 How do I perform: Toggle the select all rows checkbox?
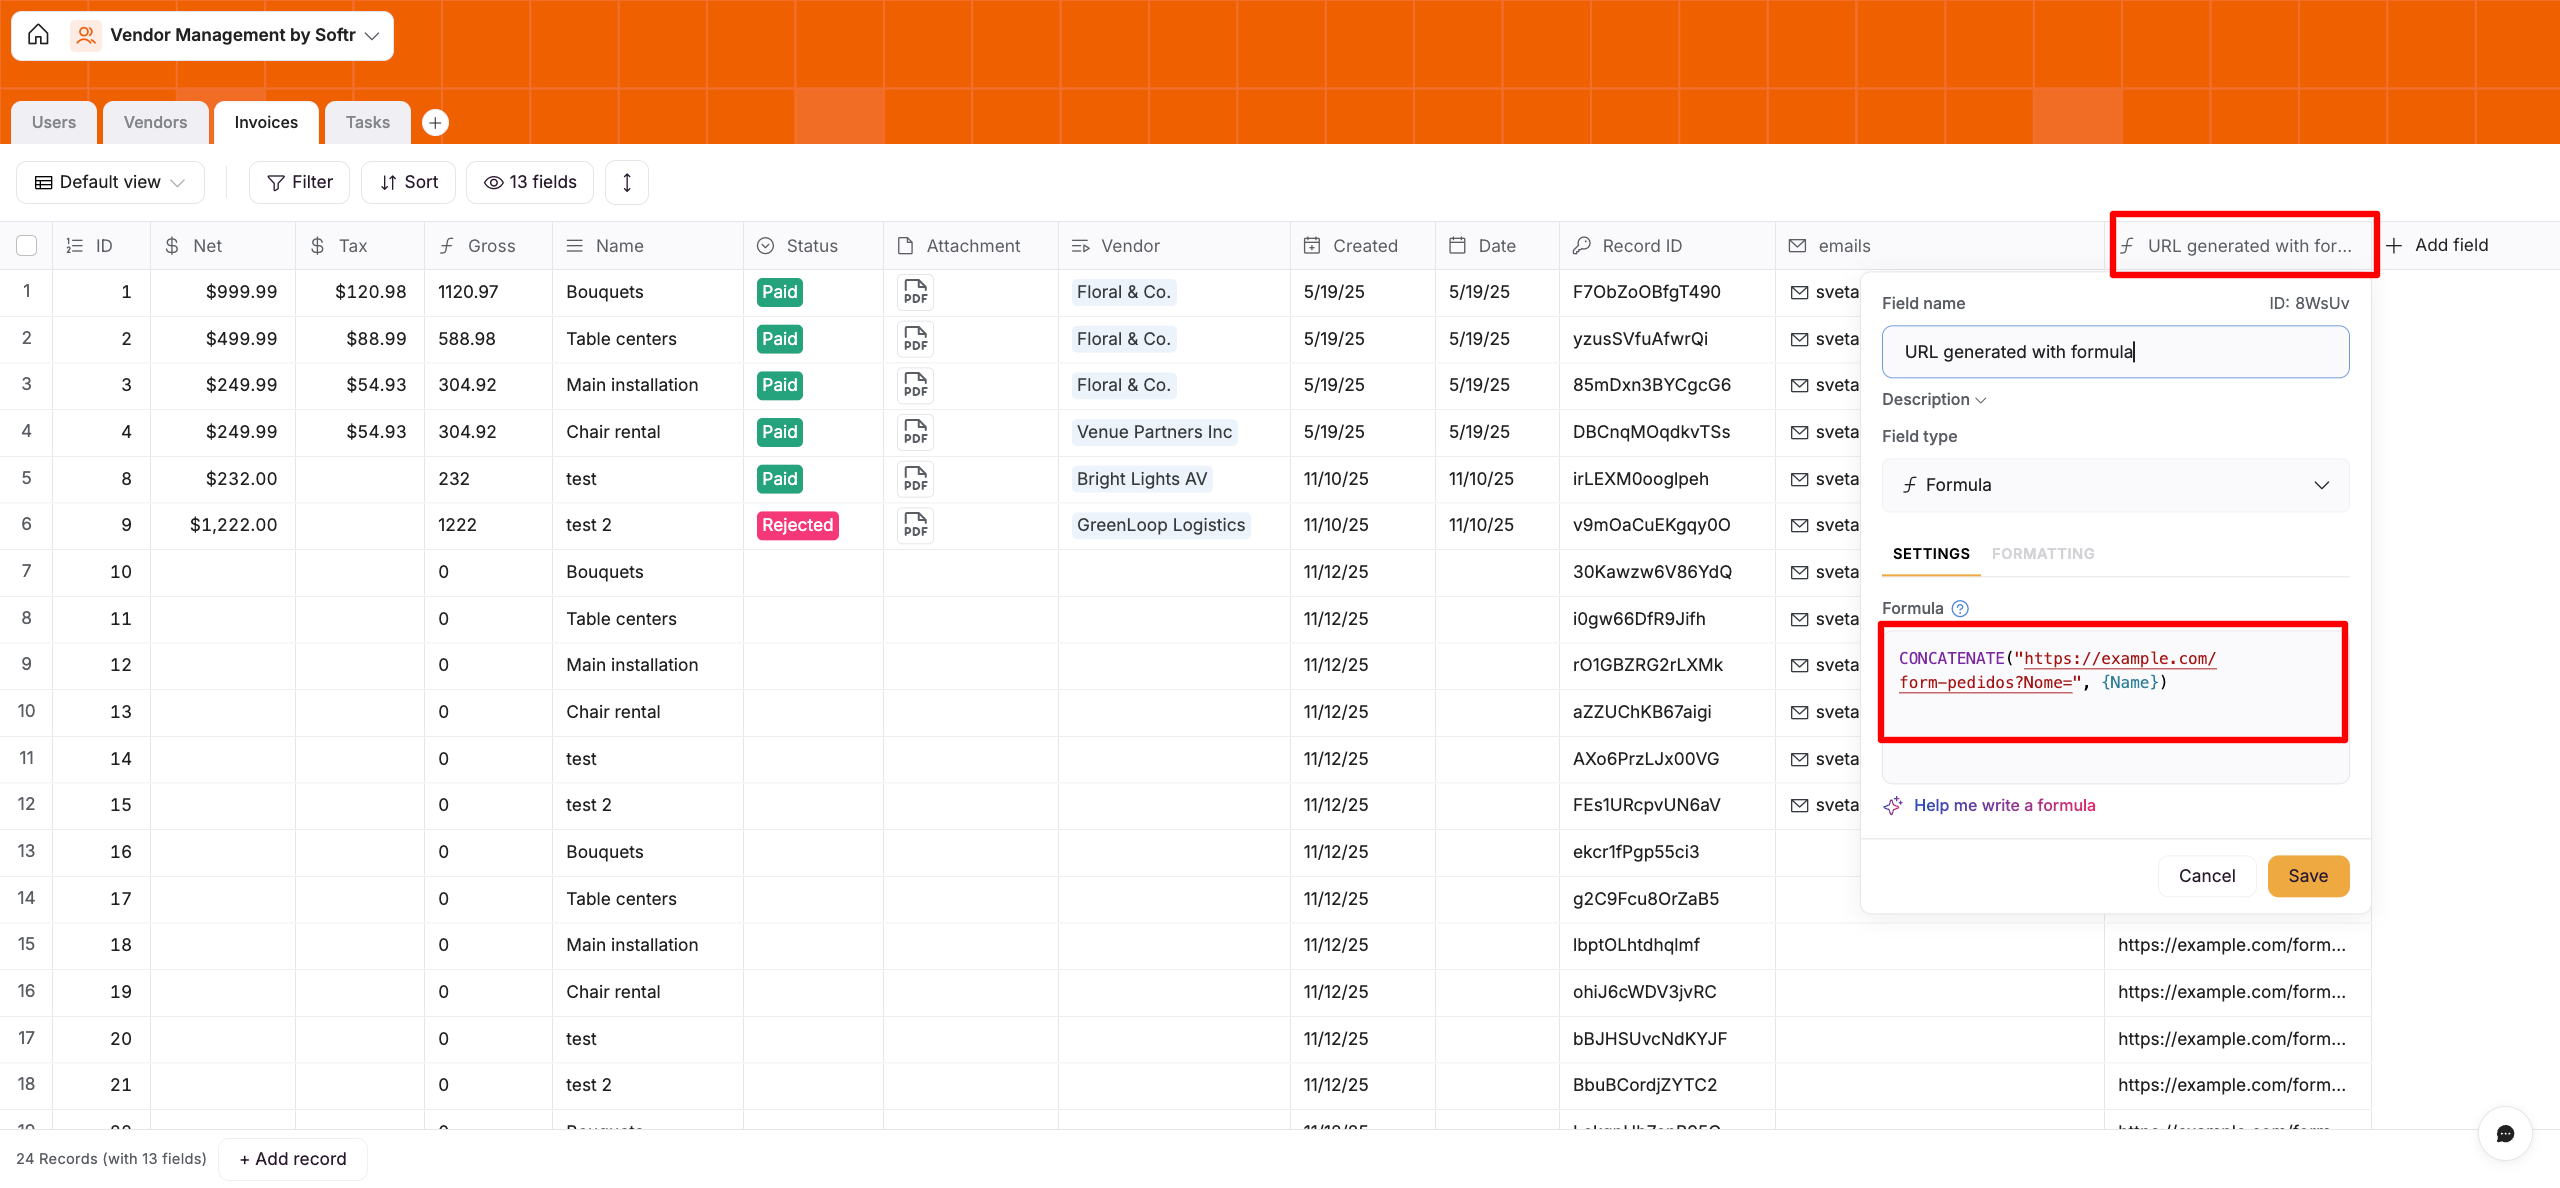pyautogui.click(x=27, y=246)
